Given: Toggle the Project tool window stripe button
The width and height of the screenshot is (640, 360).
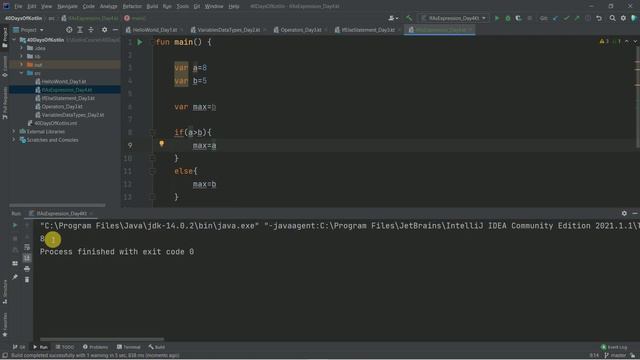Looking at the screenshot, I should 4,38.
